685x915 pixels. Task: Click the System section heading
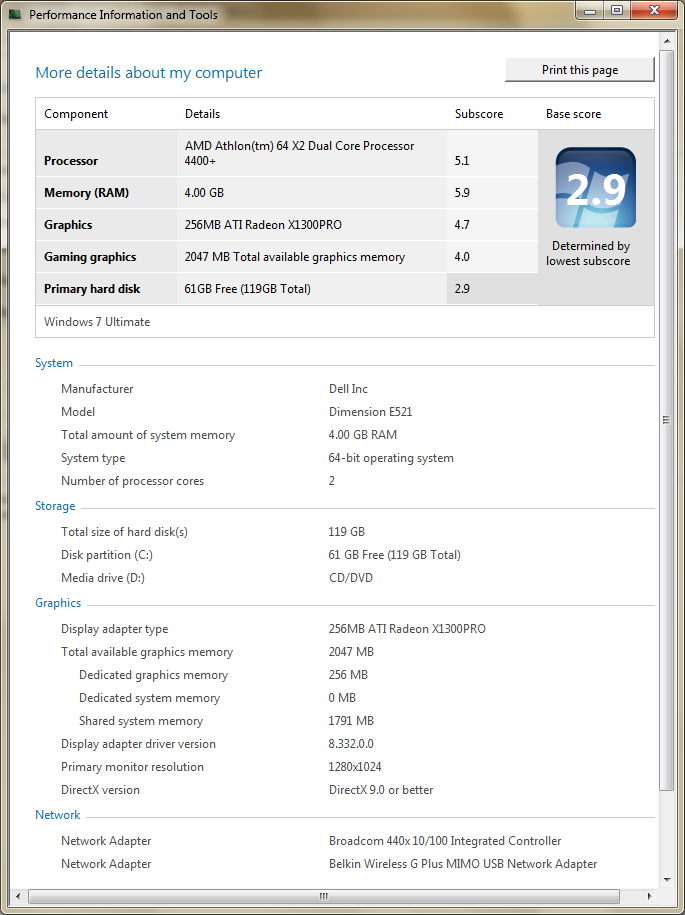54,363
